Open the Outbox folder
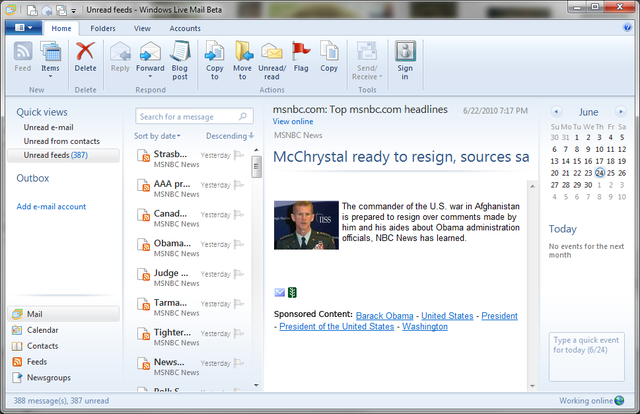 [x=33, y=178]
